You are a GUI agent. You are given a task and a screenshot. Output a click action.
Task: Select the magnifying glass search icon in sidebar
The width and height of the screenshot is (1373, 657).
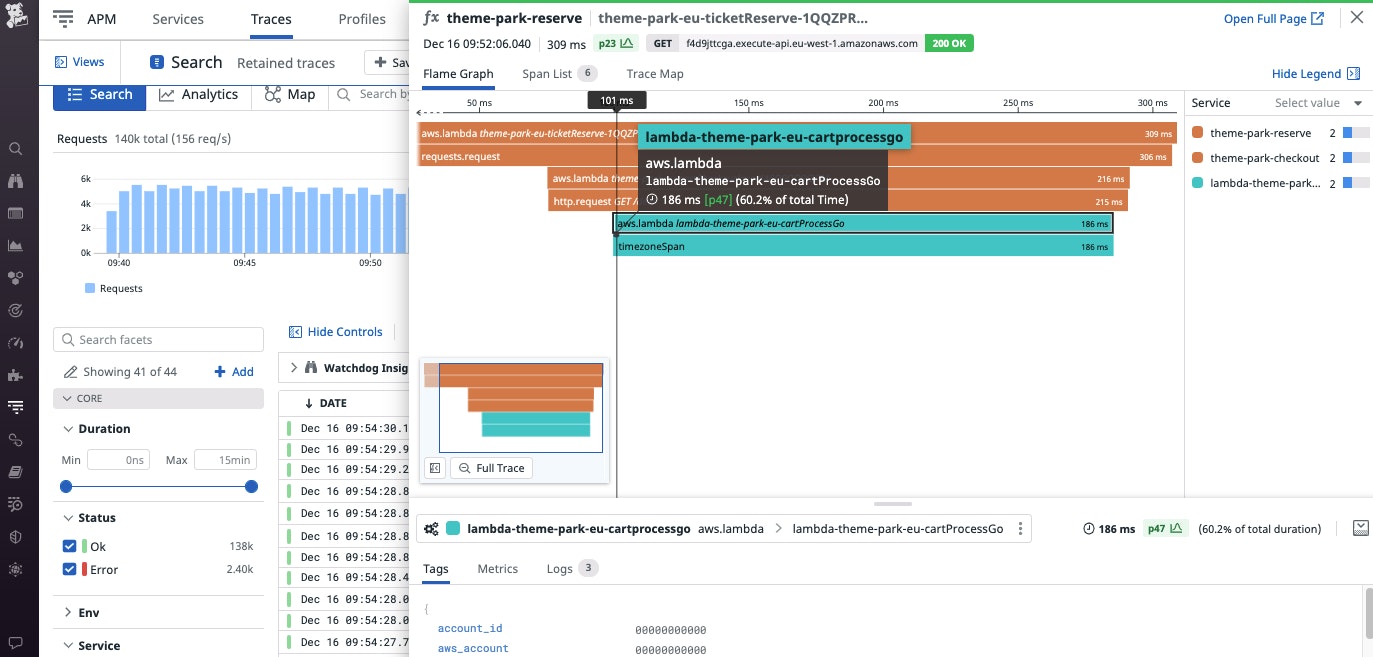(x=15, y=148)
